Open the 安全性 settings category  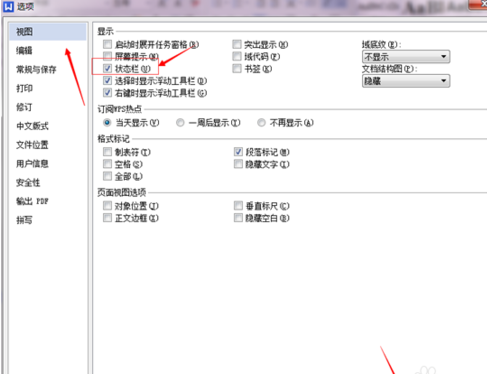click(28, 183)
